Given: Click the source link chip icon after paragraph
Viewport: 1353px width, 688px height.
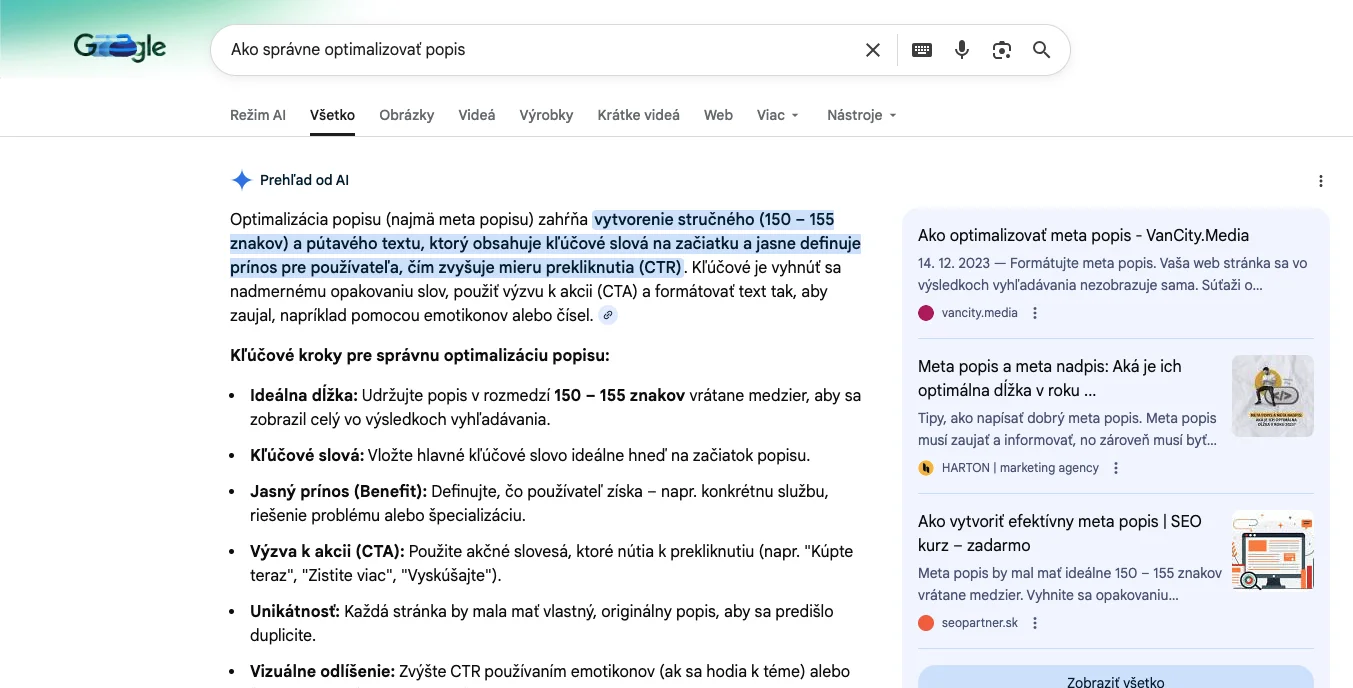Looking at the screenshot, I should coord(608,316).
